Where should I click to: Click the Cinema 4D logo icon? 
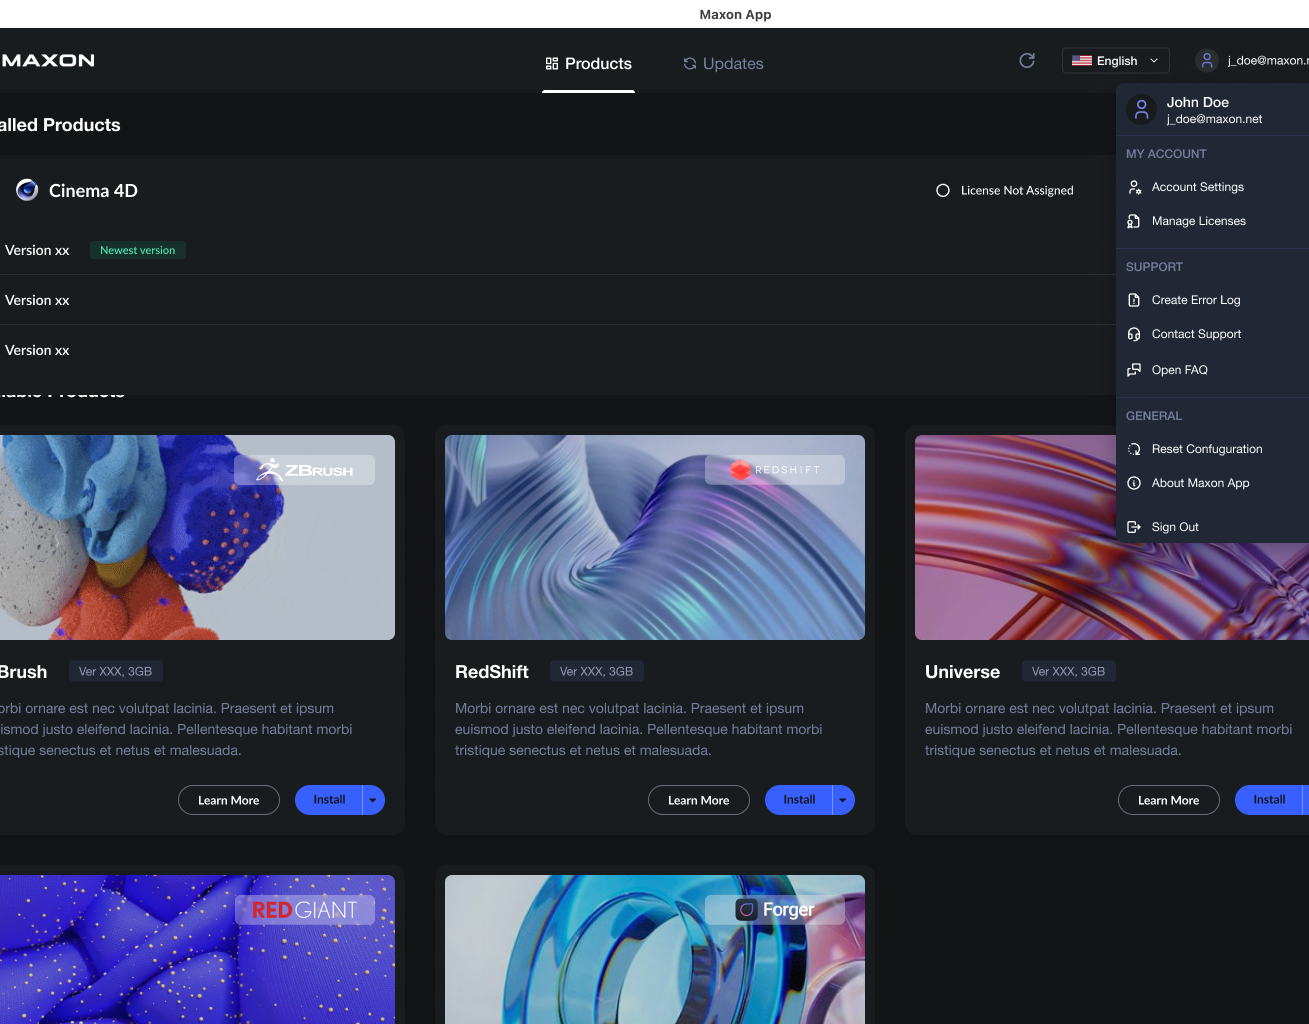27,190
